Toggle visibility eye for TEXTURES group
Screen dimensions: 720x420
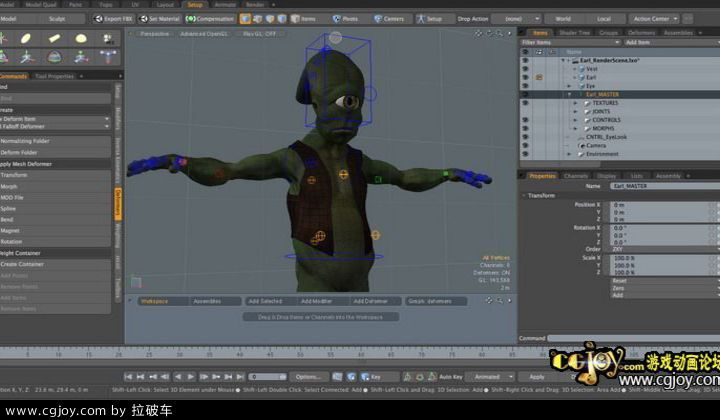click(525, 103)
